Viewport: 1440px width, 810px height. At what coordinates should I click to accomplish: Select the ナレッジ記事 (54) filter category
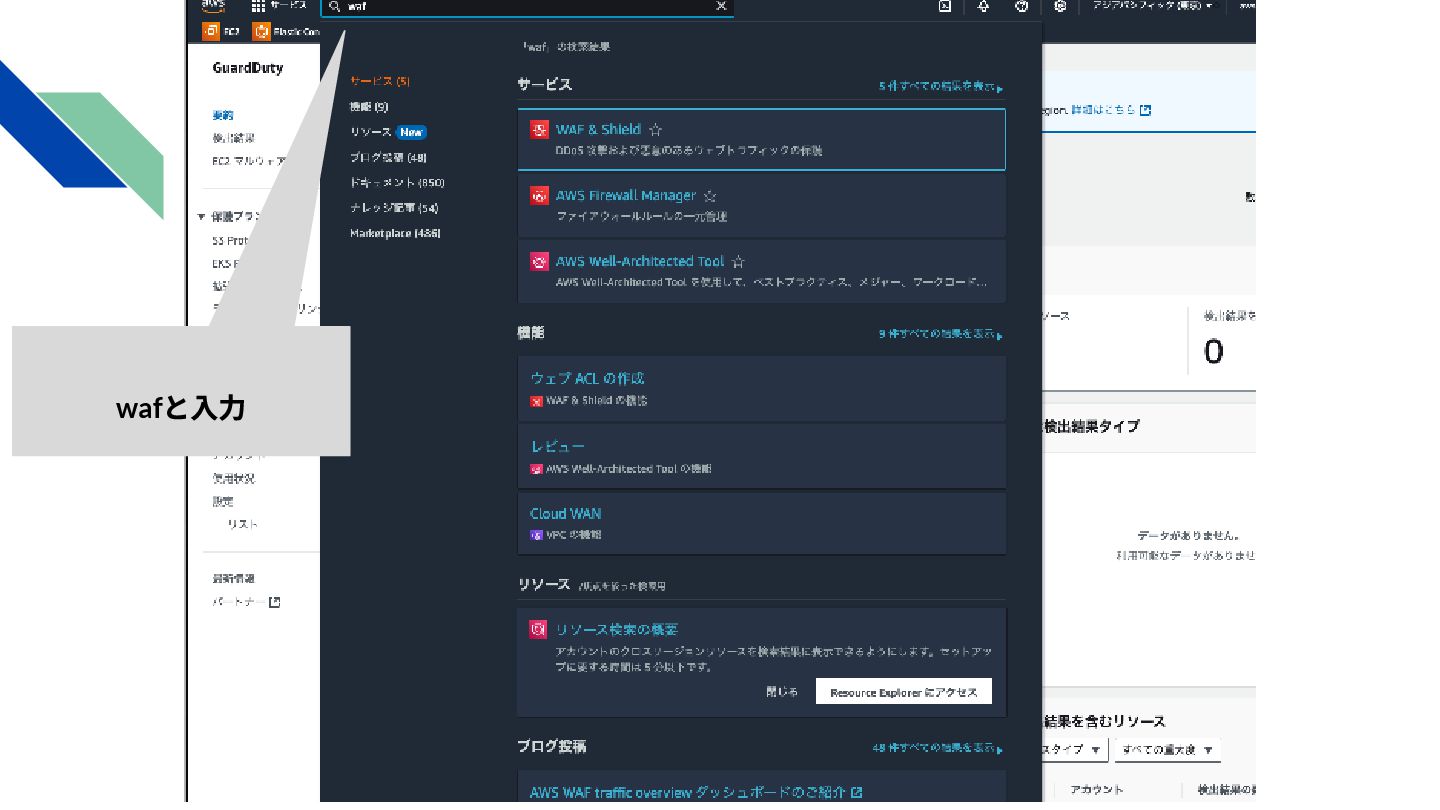point(394,208)
